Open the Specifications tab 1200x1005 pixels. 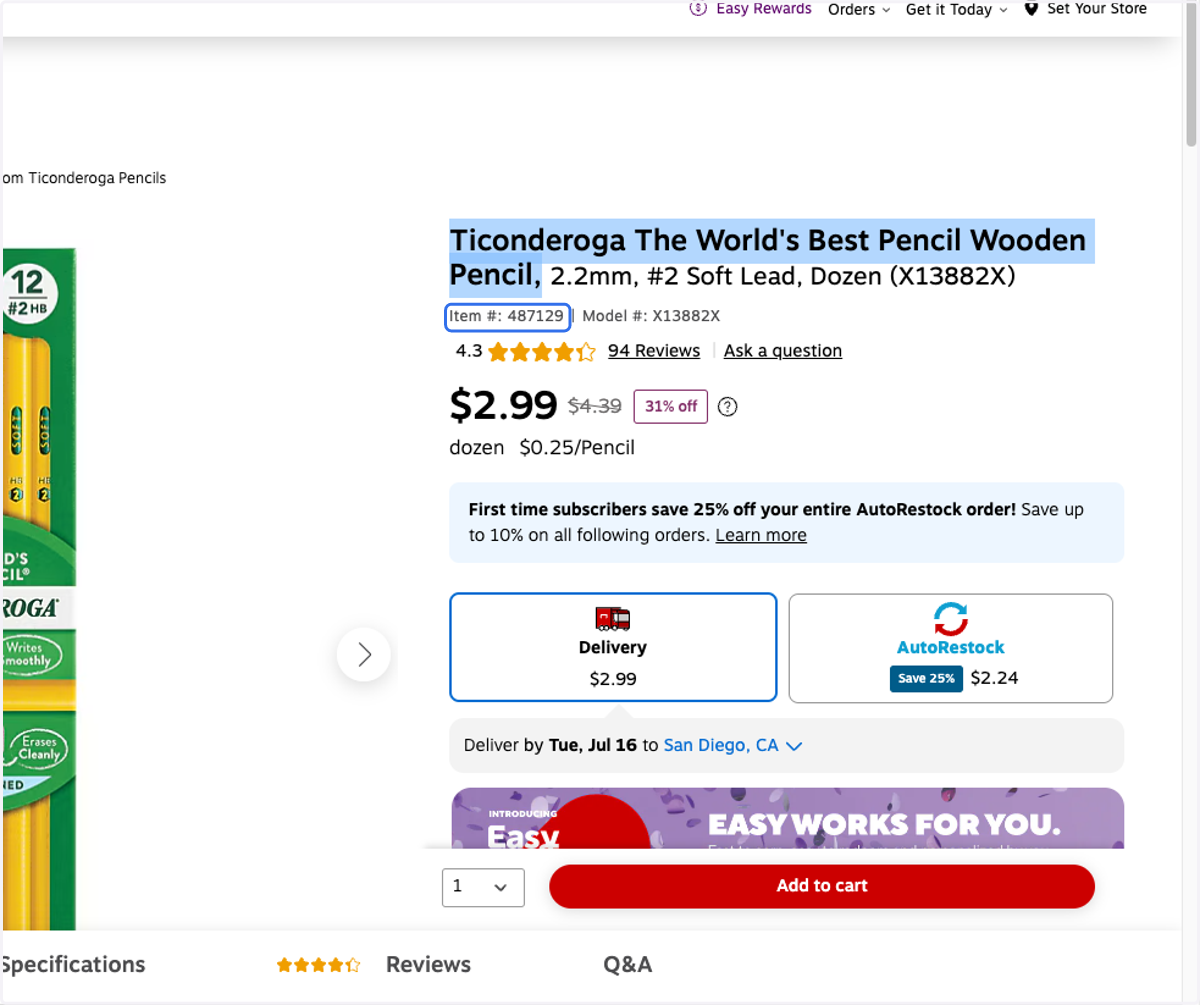(73, 965)
